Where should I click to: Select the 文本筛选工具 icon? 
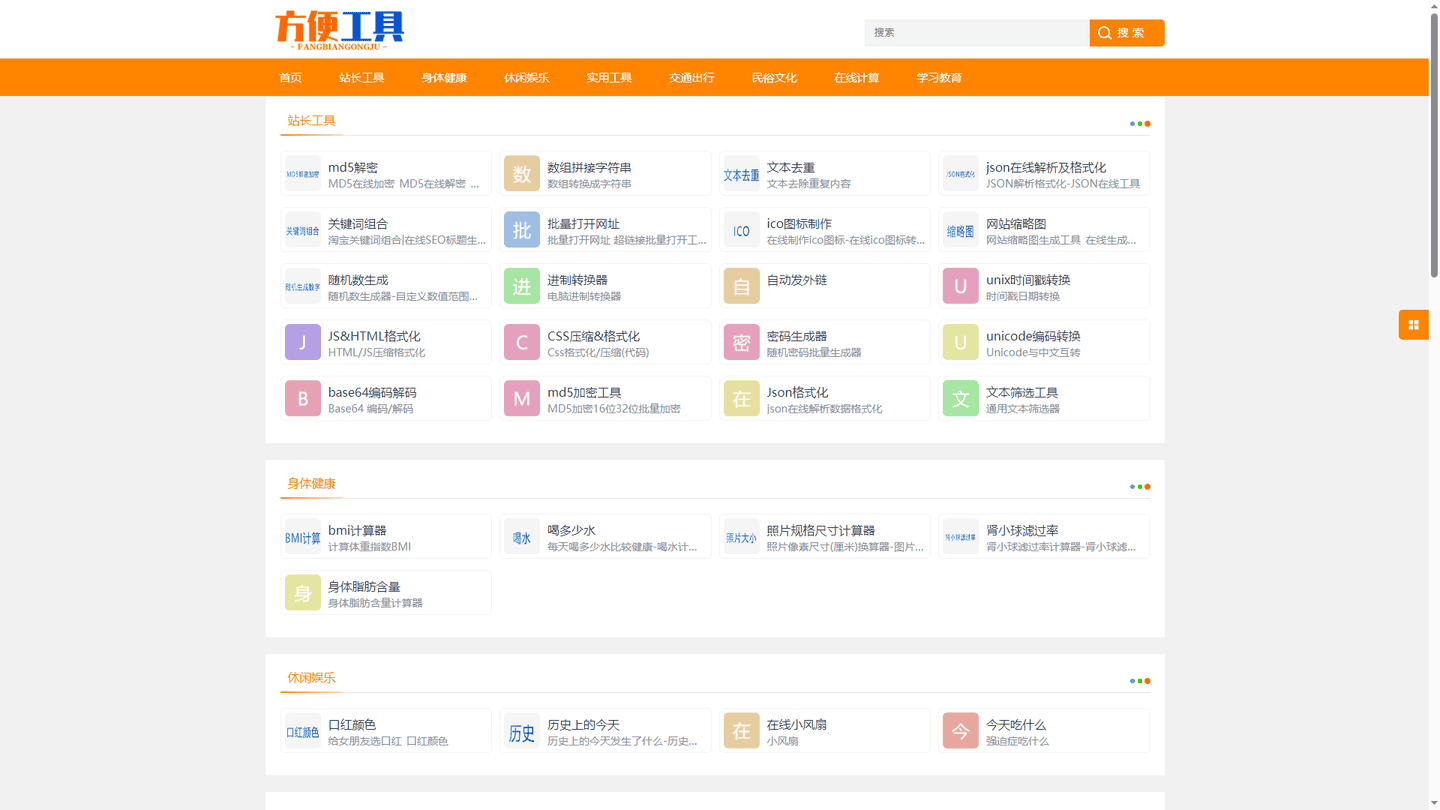960,398
